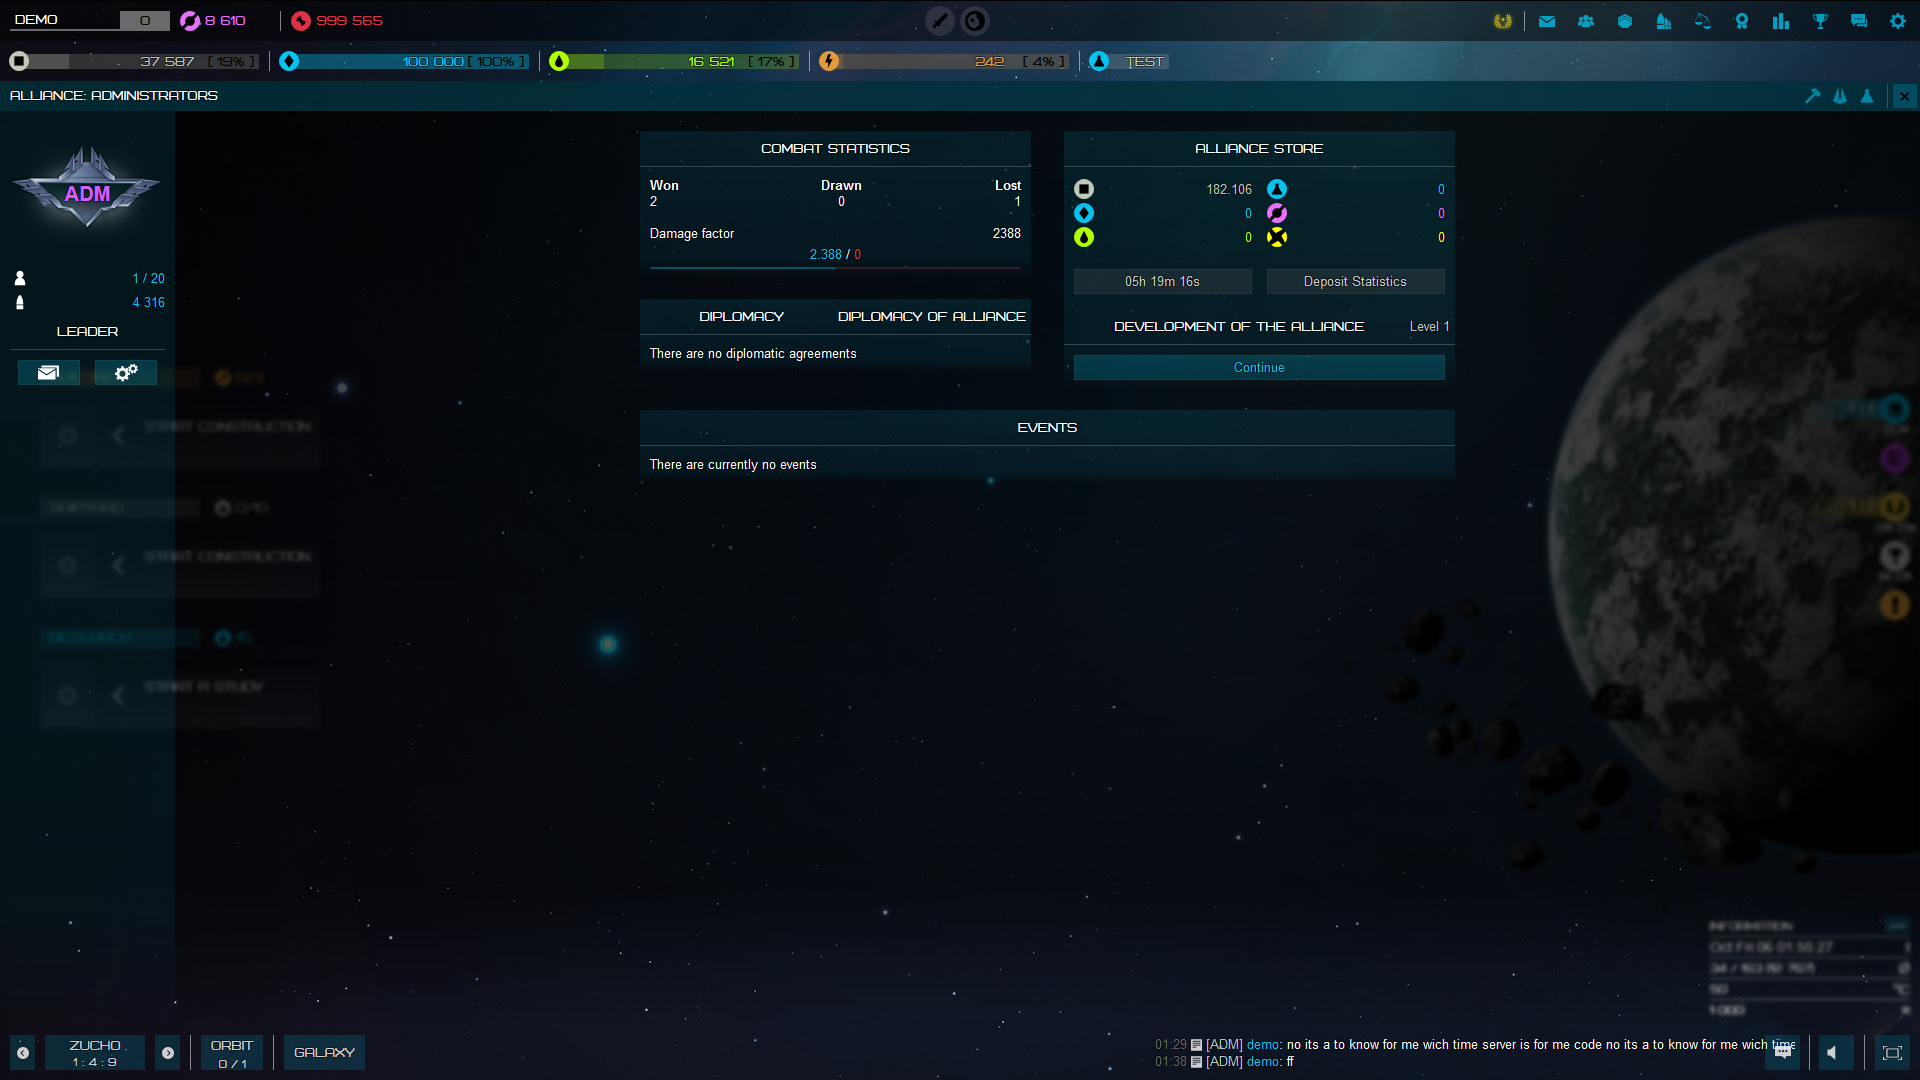The image size is (1920, 1080).
Task: Click Continue alliance development button
Action: coord(1259,368)
